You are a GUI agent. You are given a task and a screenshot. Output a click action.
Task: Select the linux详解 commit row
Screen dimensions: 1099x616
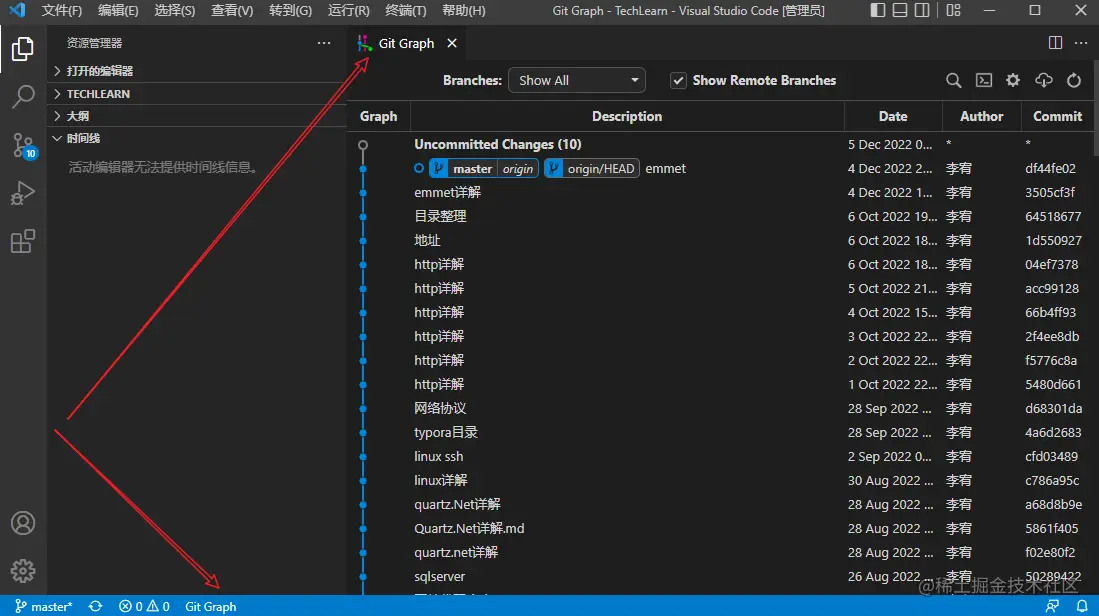click(722, 480)
